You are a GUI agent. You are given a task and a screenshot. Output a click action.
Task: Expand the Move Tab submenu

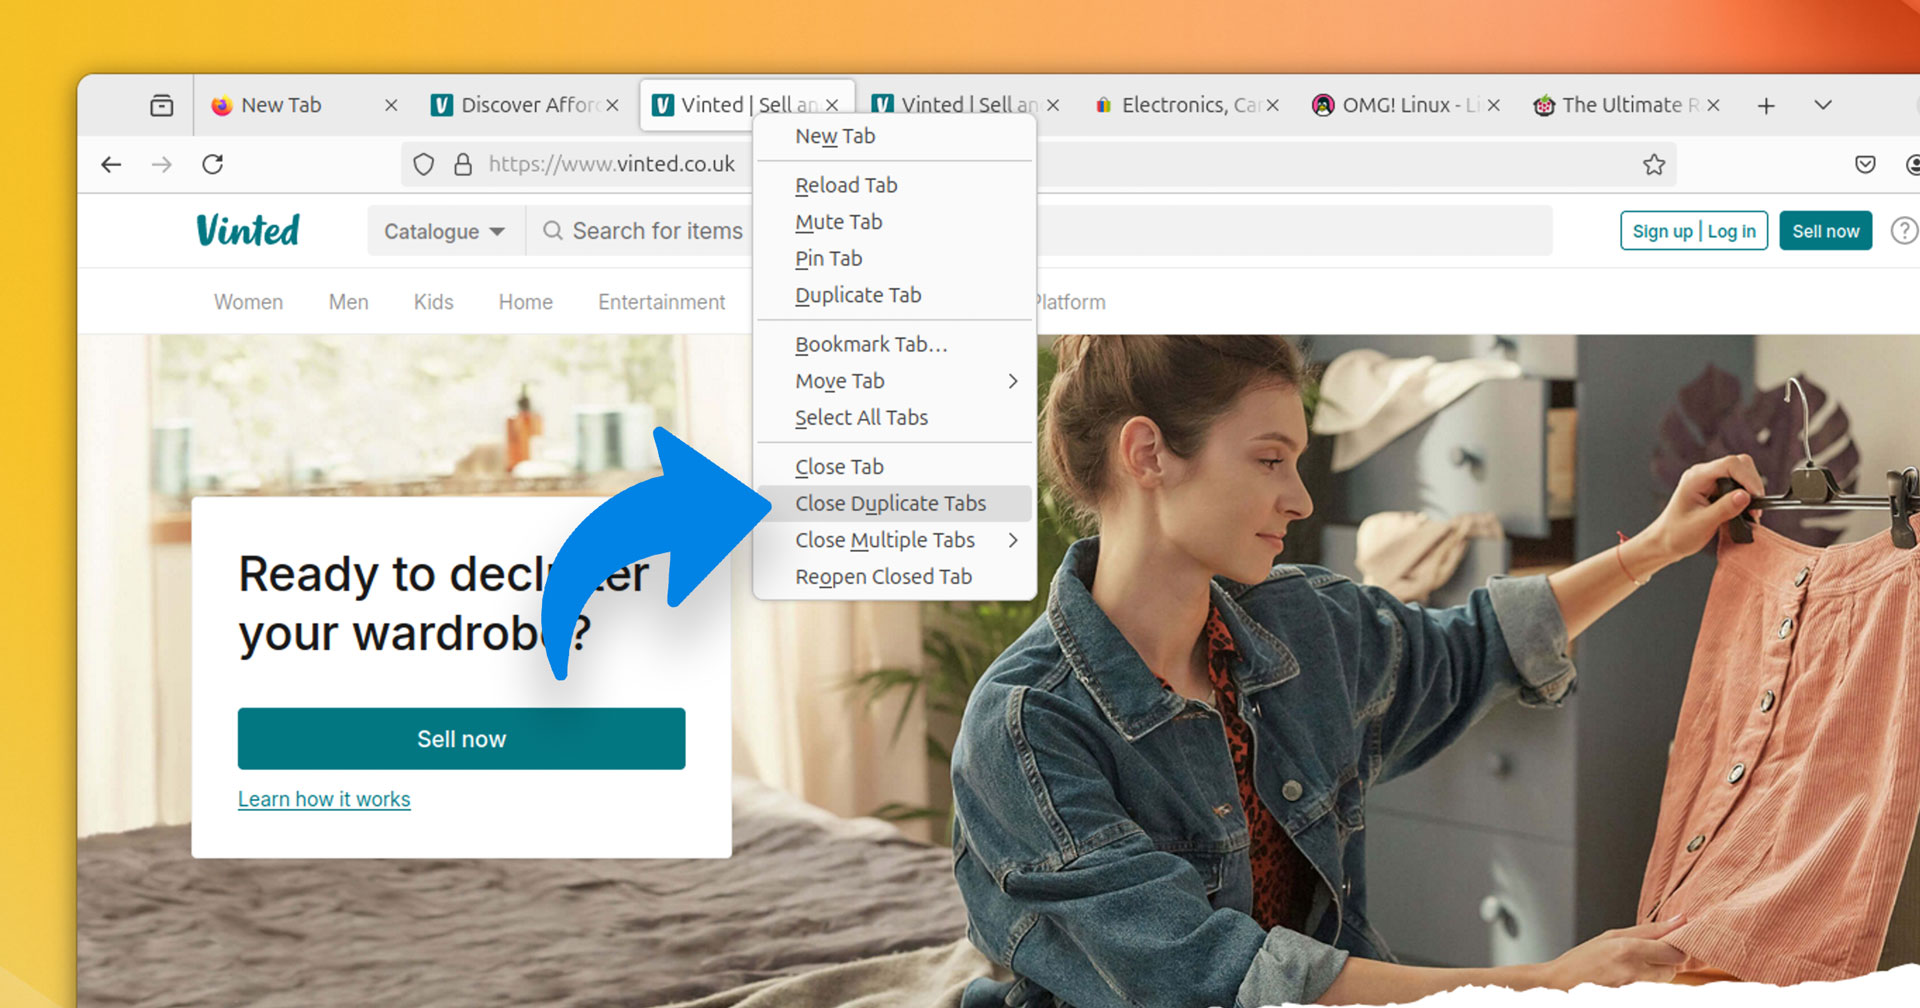895,381
